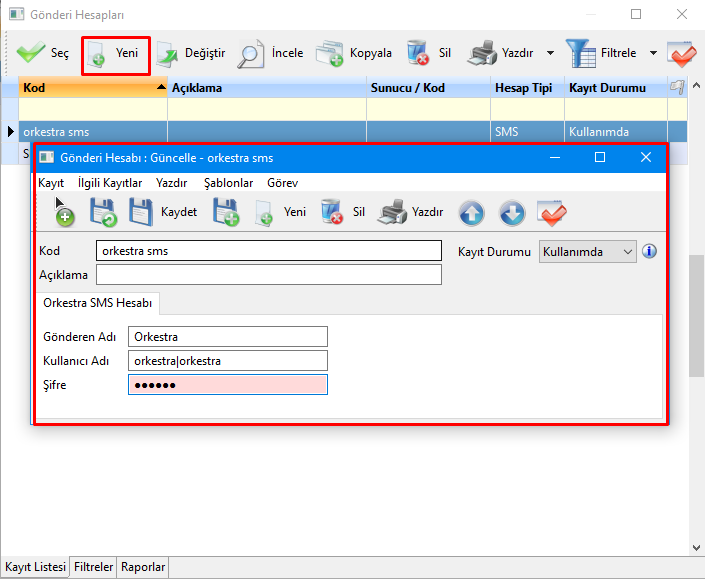Expand the Yazdır dropdown arrow in main toolbar
Viewport: 705px width, 579px height.
[x=550, y=53]
